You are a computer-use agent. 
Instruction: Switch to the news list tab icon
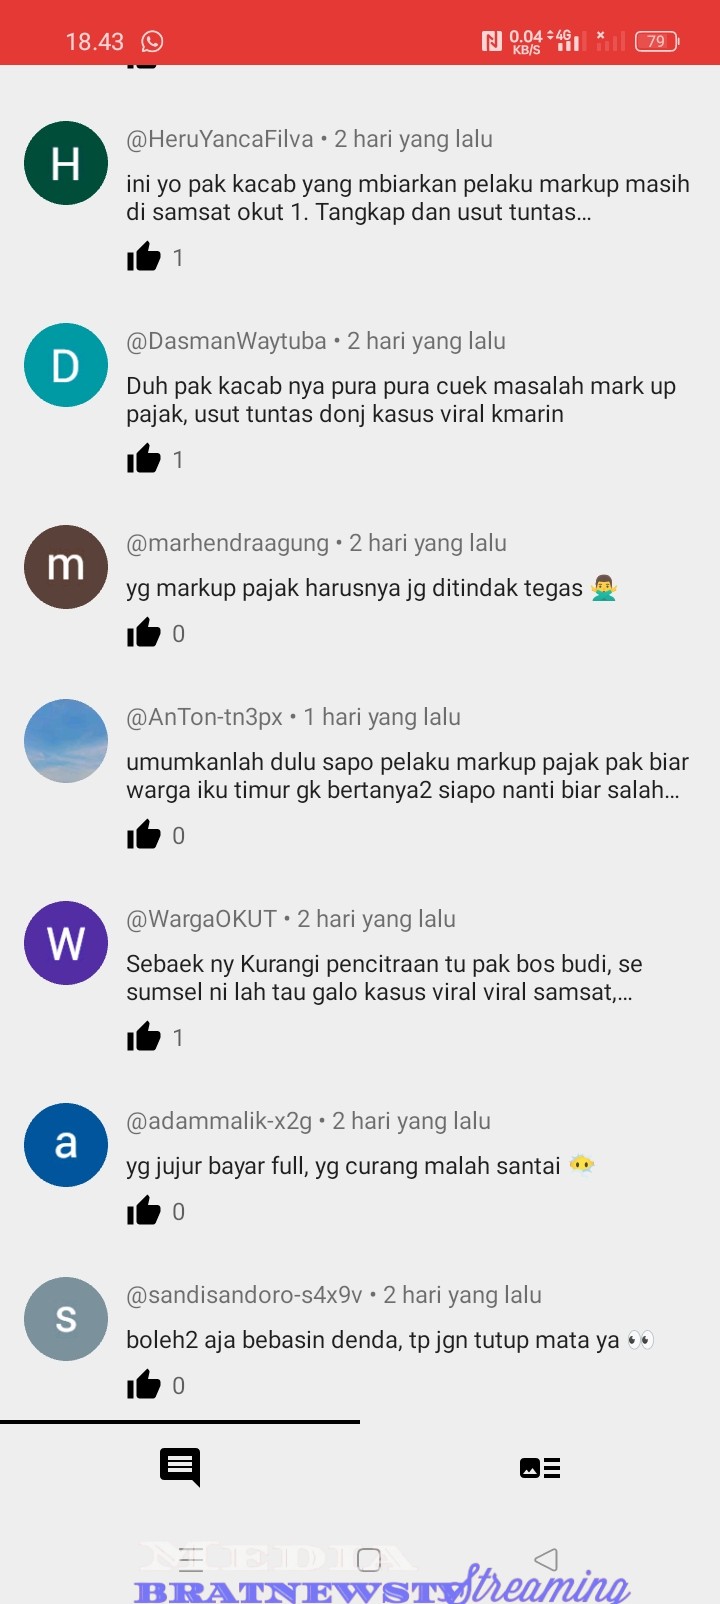(x=540, y=1467)
